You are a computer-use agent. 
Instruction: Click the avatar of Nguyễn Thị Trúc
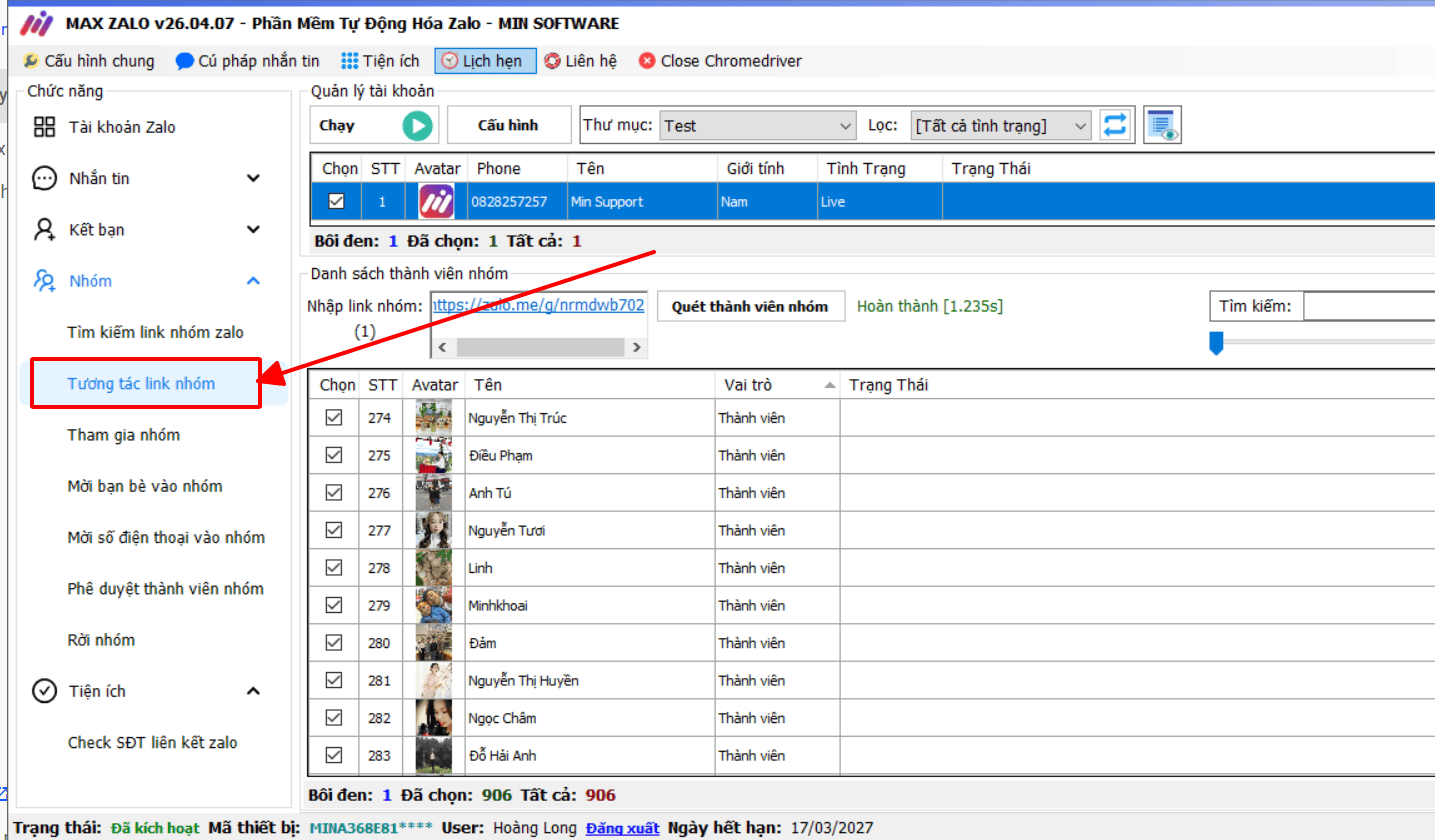[x=433, y=418]
